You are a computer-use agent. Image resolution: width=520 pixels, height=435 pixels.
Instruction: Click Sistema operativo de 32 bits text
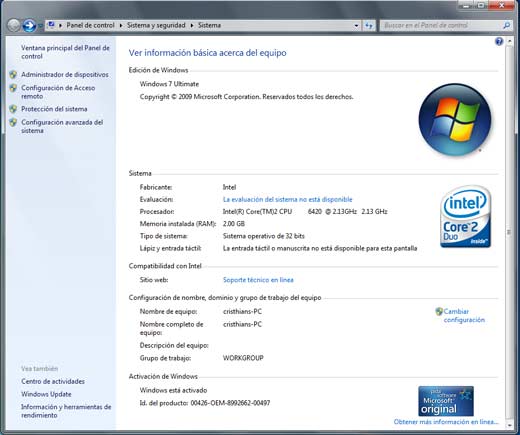[263, 236]
